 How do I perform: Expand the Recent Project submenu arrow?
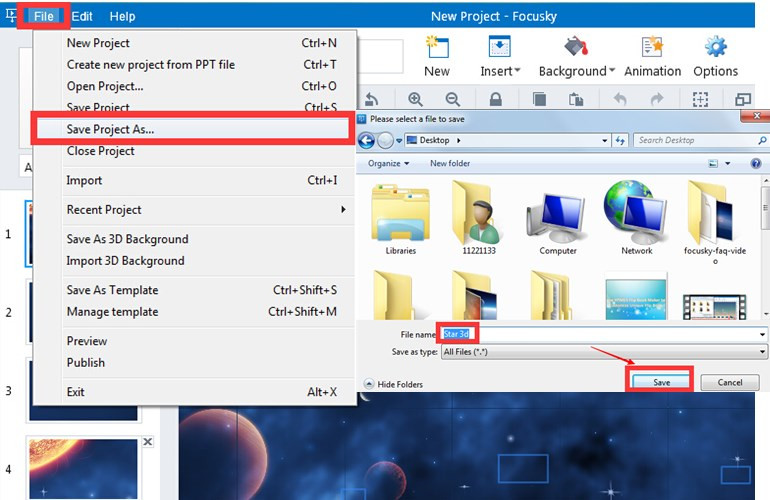[x=343, y=209]
